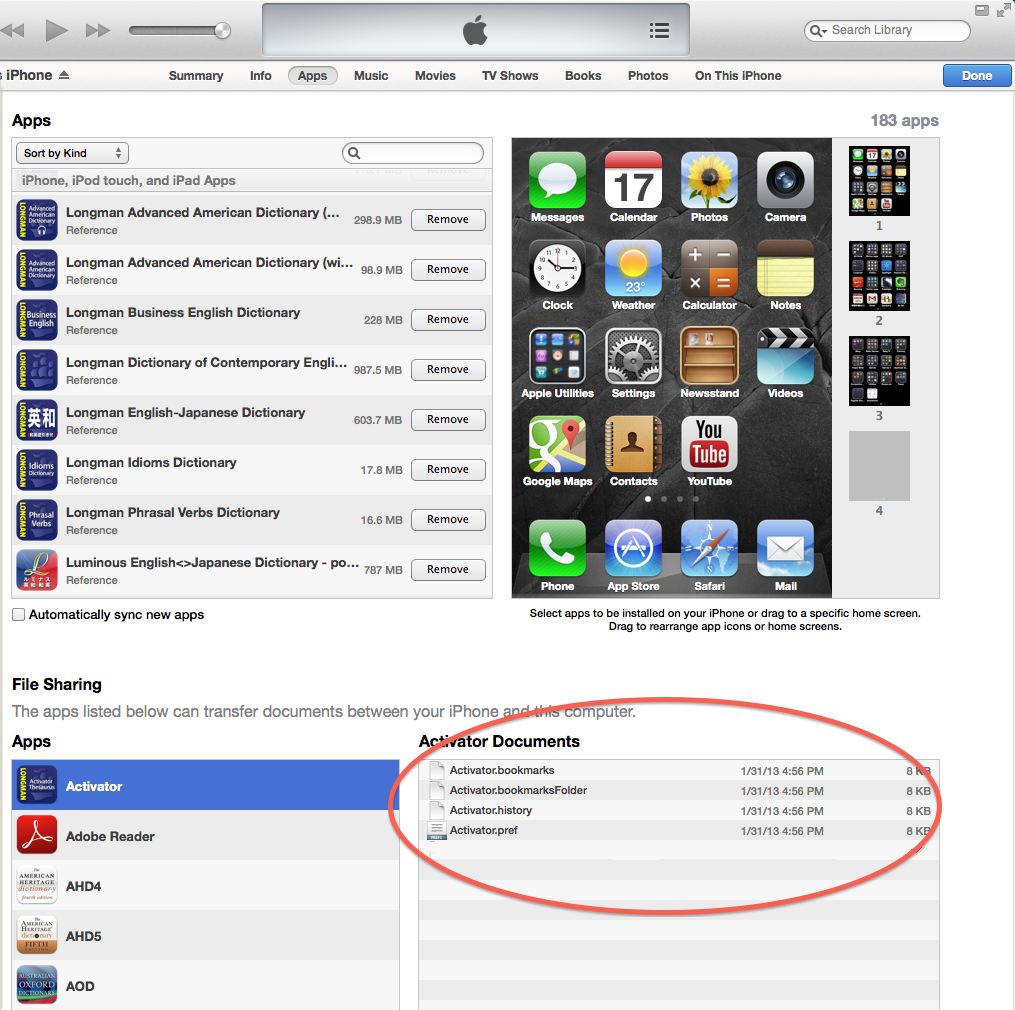
Task: Click the Fast Forward button
Action: pyautogui.click(x=98, y=30)
